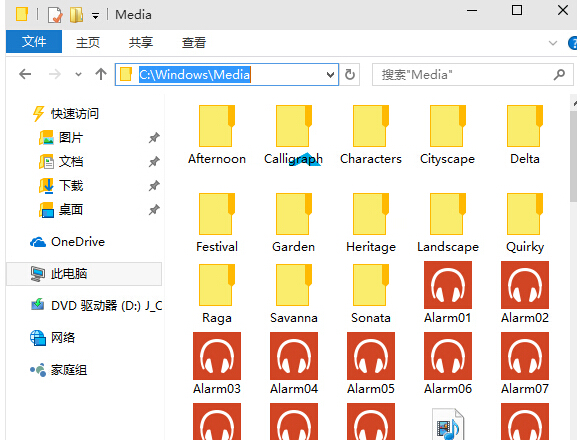Select the video/music media file icon

click(x=448, y=424)
